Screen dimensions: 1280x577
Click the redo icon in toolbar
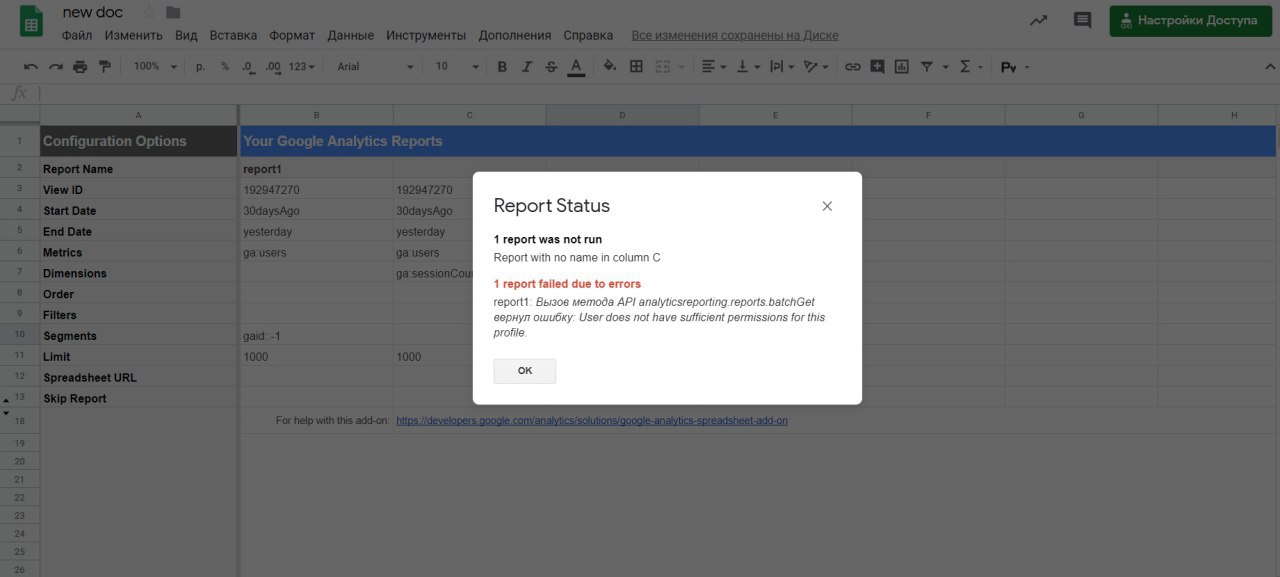pos(55,67)
